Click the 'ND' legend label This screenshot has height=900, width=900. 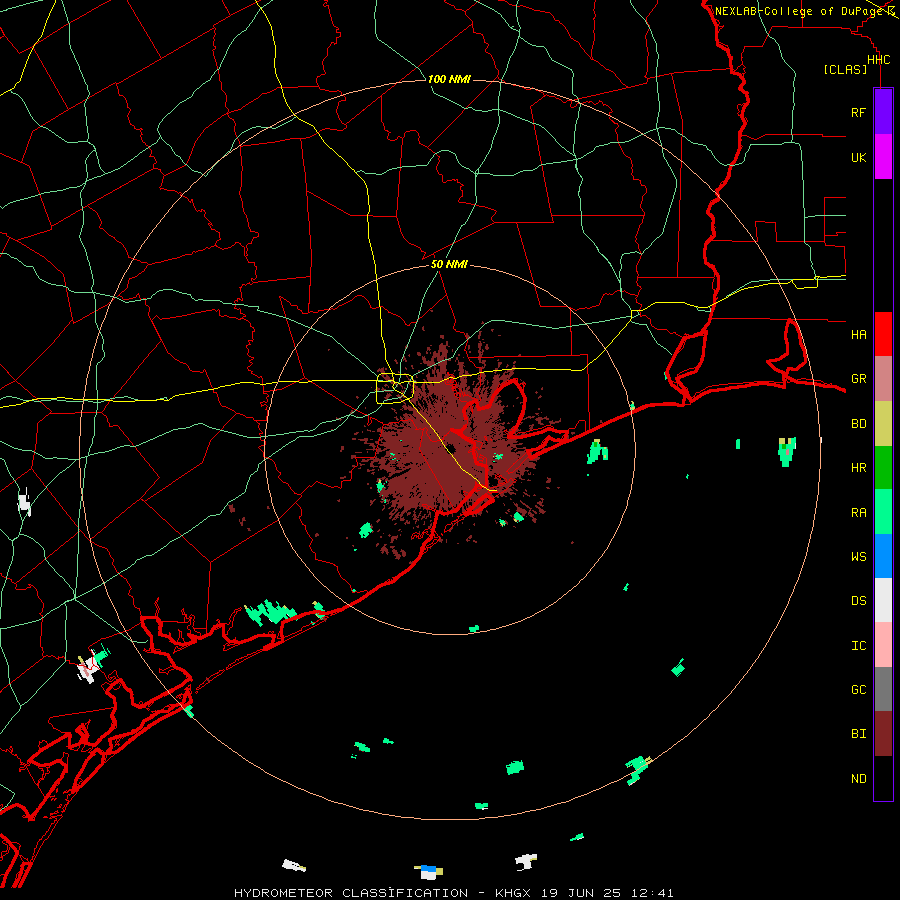859,779
